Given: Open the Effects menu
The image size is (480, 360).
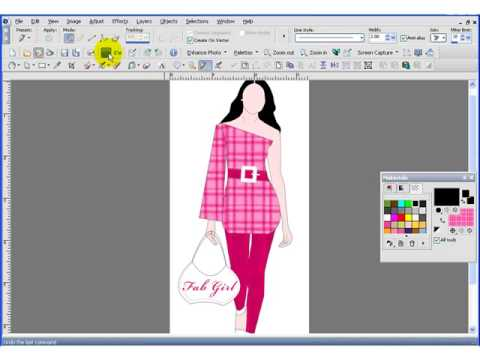Looking at the screenshot, I should pyautogui.click(x=120, y=21).
